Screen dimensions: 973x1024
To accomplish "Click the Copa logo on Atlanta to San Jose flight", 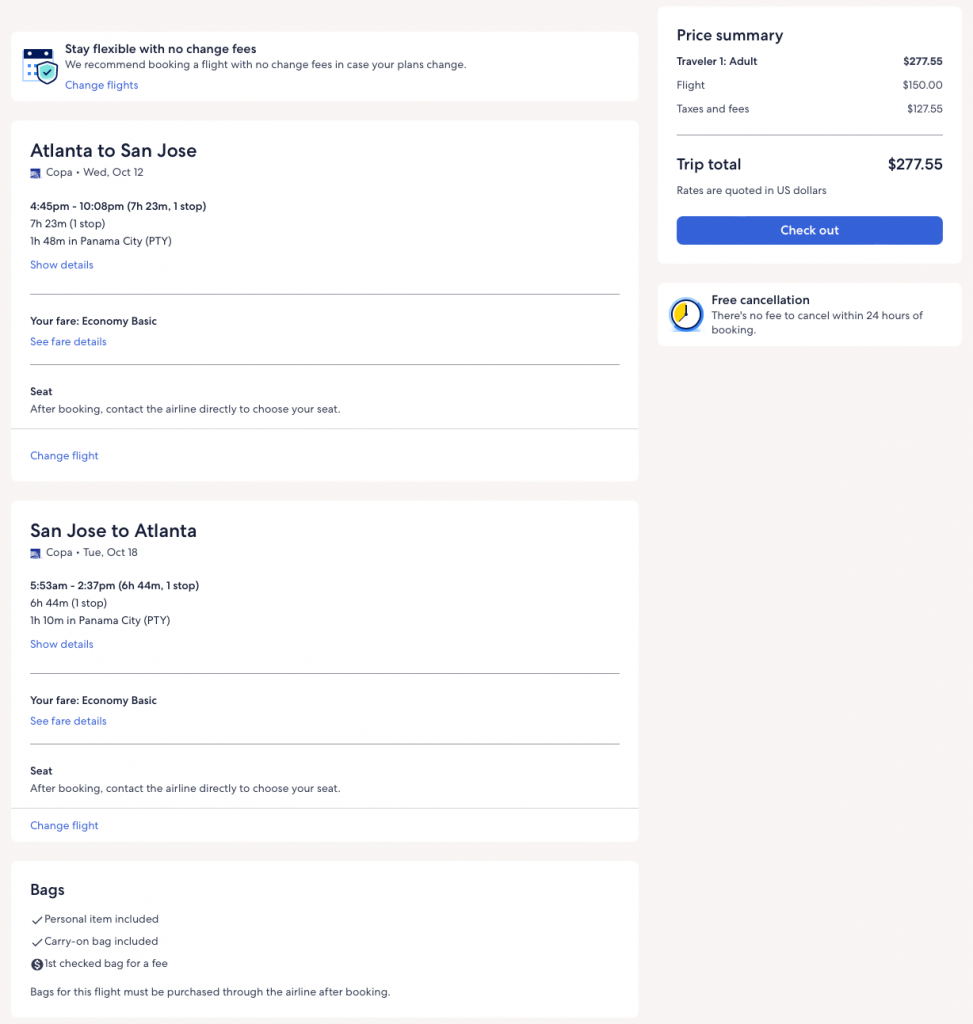I will (x=36, y=173).
